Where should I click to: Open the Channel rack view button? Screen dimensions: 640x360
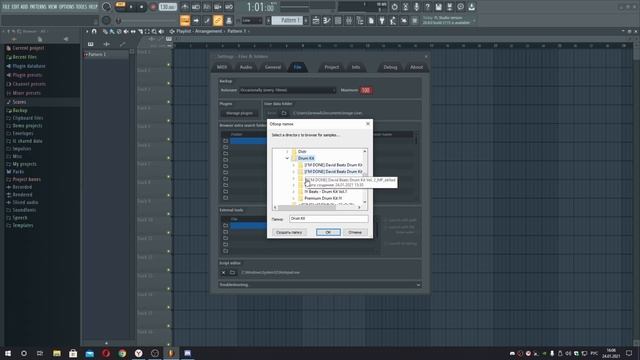338,20
